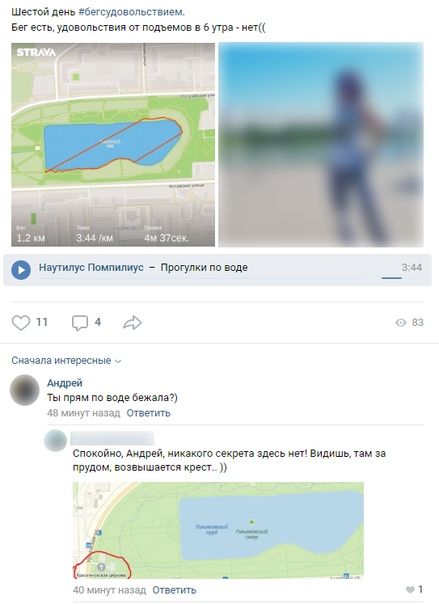Like the post with the heart icon
Screen dimensions: 439x604
coord(21,322)
